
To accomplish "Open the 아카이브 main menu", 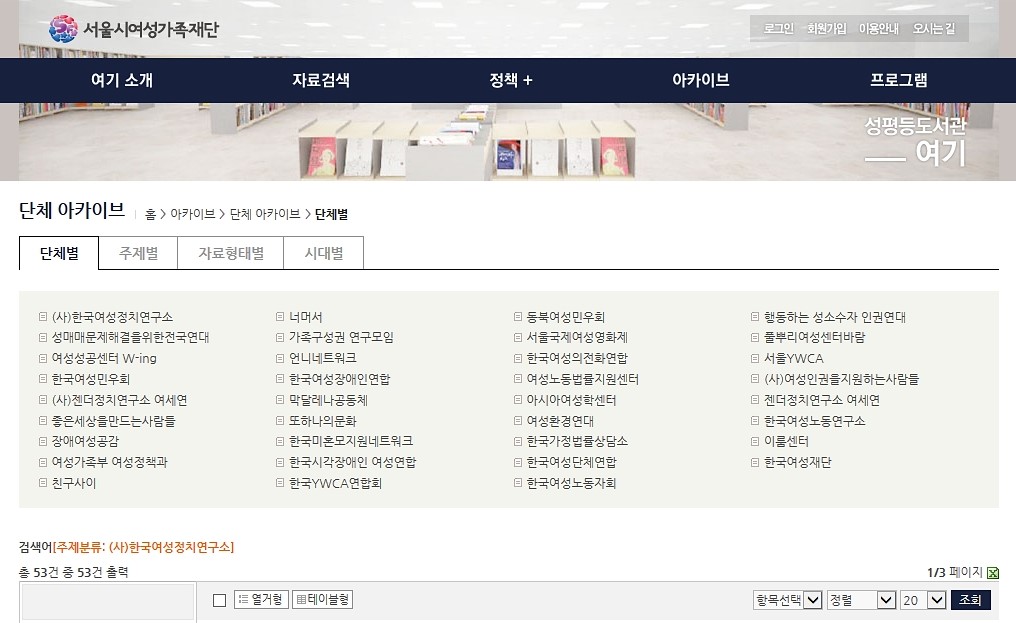I will [700, 80].
